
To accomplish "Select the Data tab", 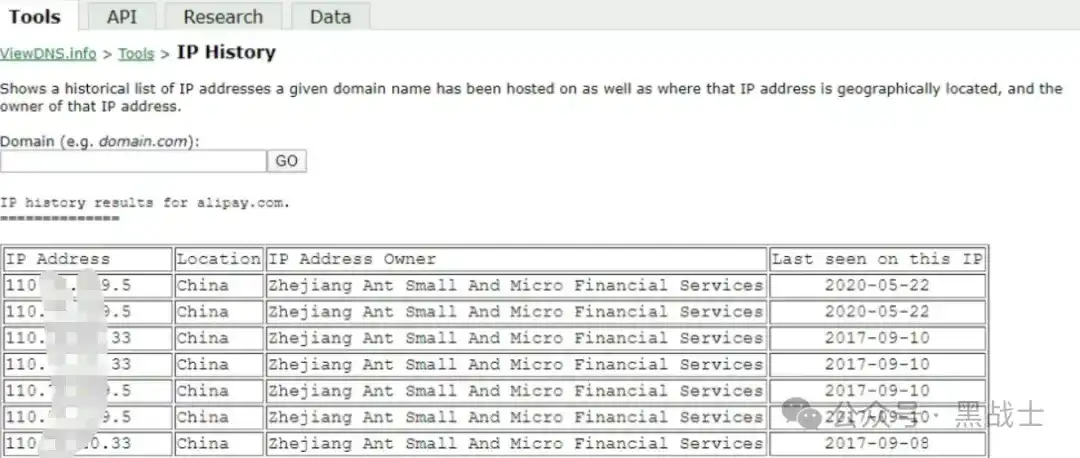I will click(x=330, y=16).
